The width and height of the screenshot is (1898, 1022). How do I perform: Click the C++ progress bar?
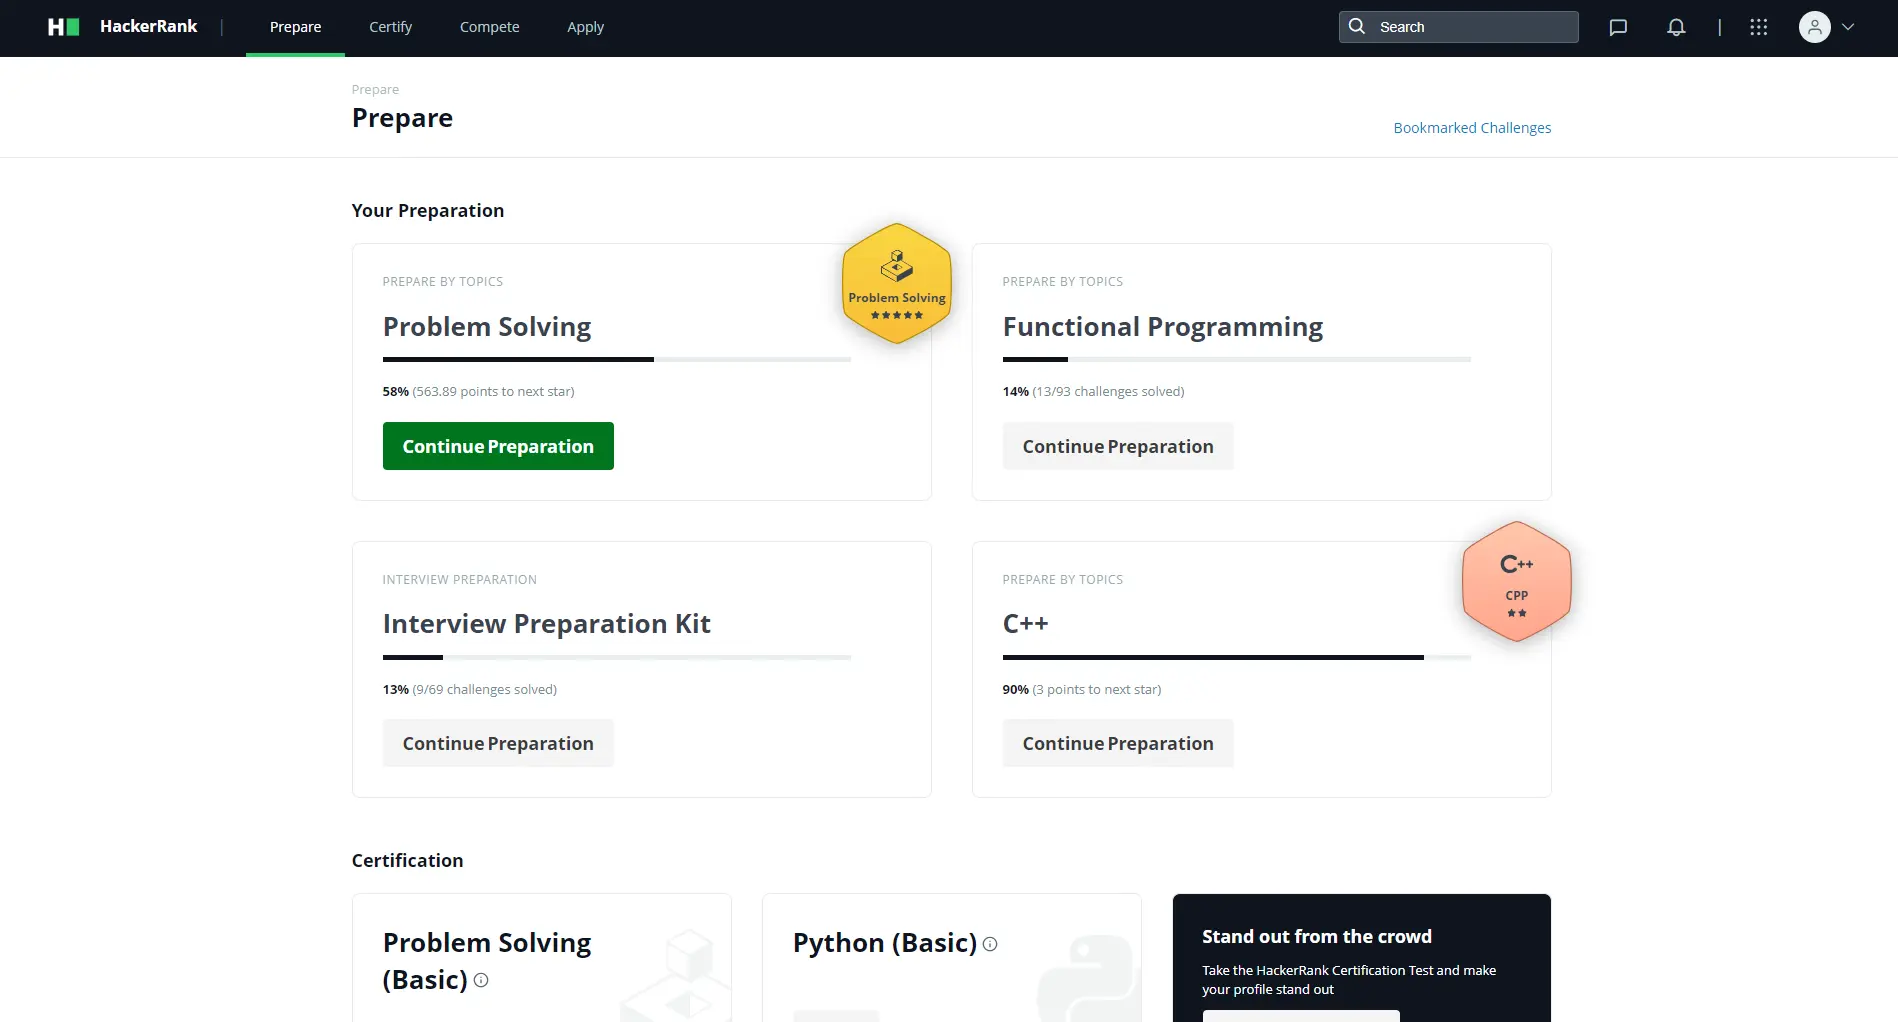[1237, 657]
